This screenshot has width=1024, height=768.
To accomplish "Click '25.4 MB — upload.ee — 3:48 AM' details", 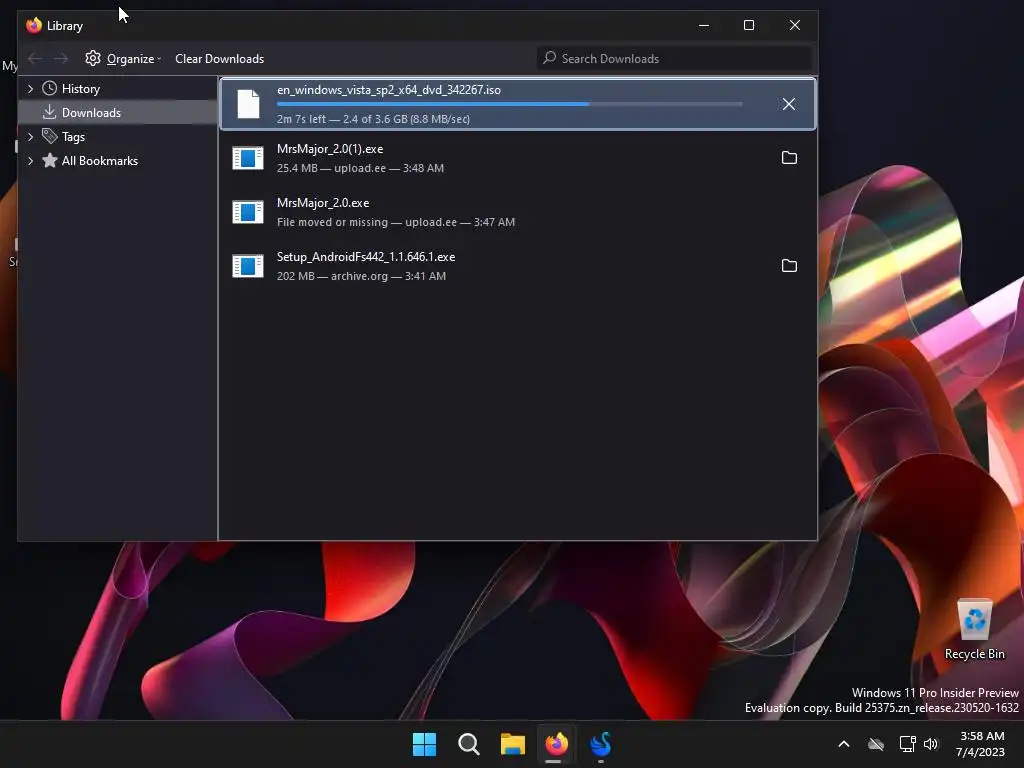I will 360,168.
